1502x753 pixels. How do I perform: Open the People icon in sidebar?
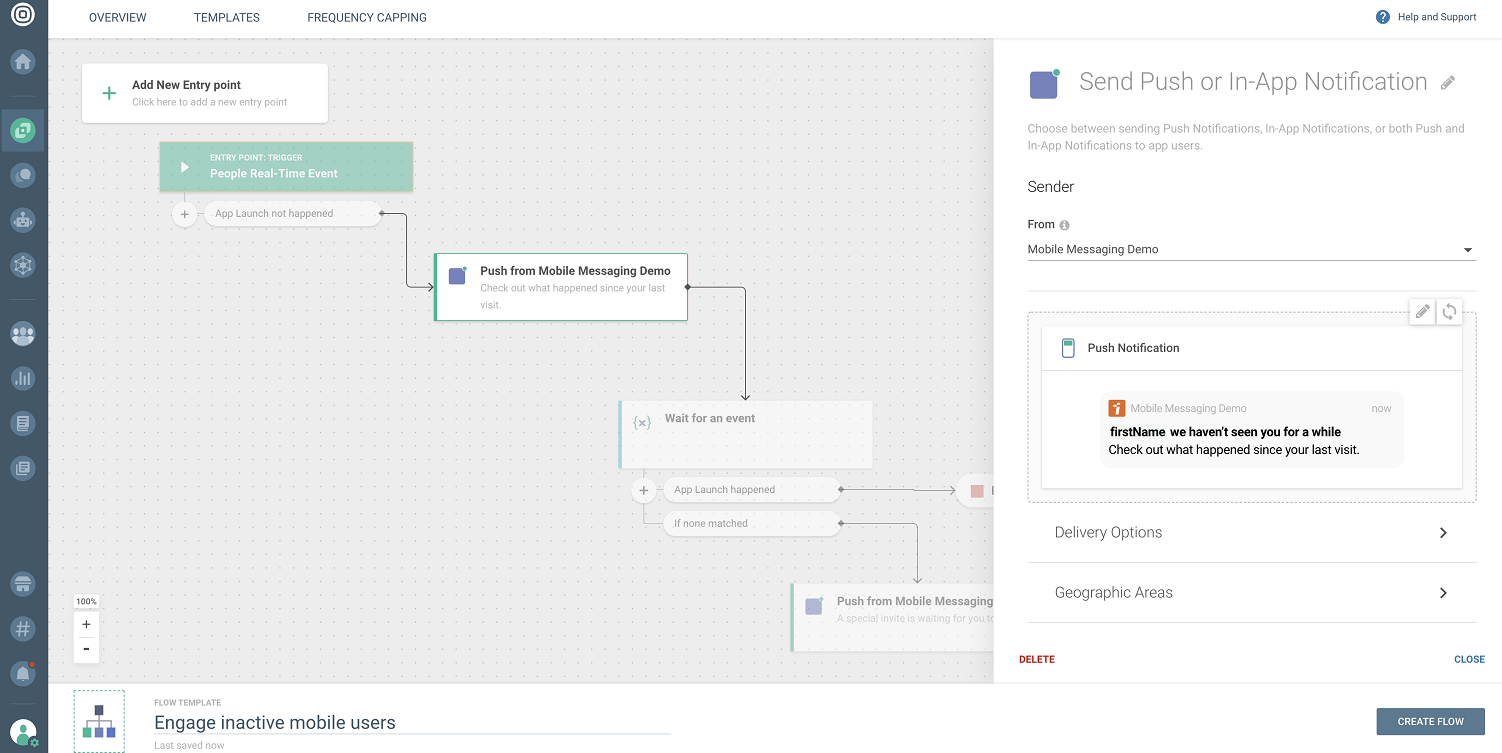[23, 334]
